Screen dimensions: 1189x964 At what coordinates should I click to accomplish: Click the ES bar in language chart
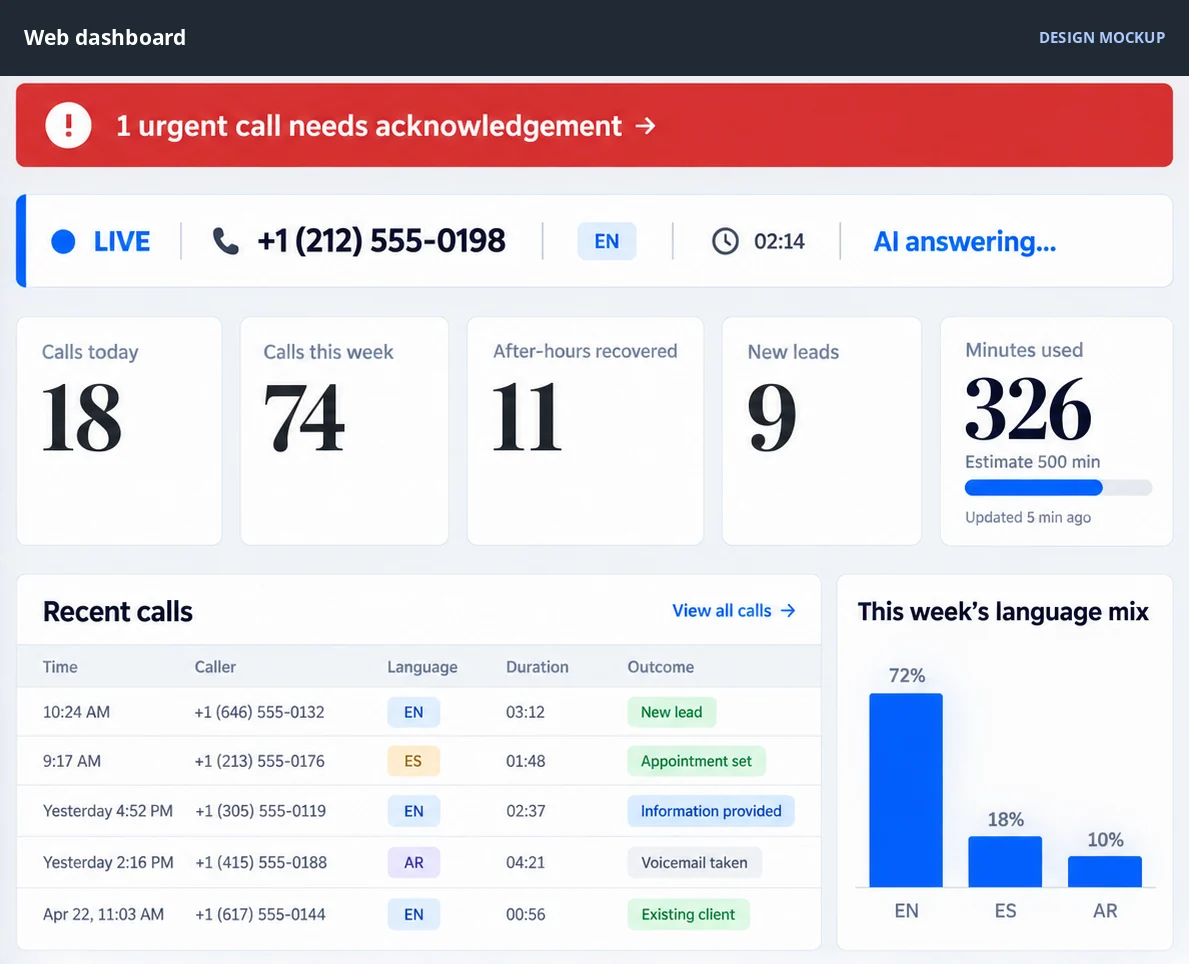(1005, 861)
